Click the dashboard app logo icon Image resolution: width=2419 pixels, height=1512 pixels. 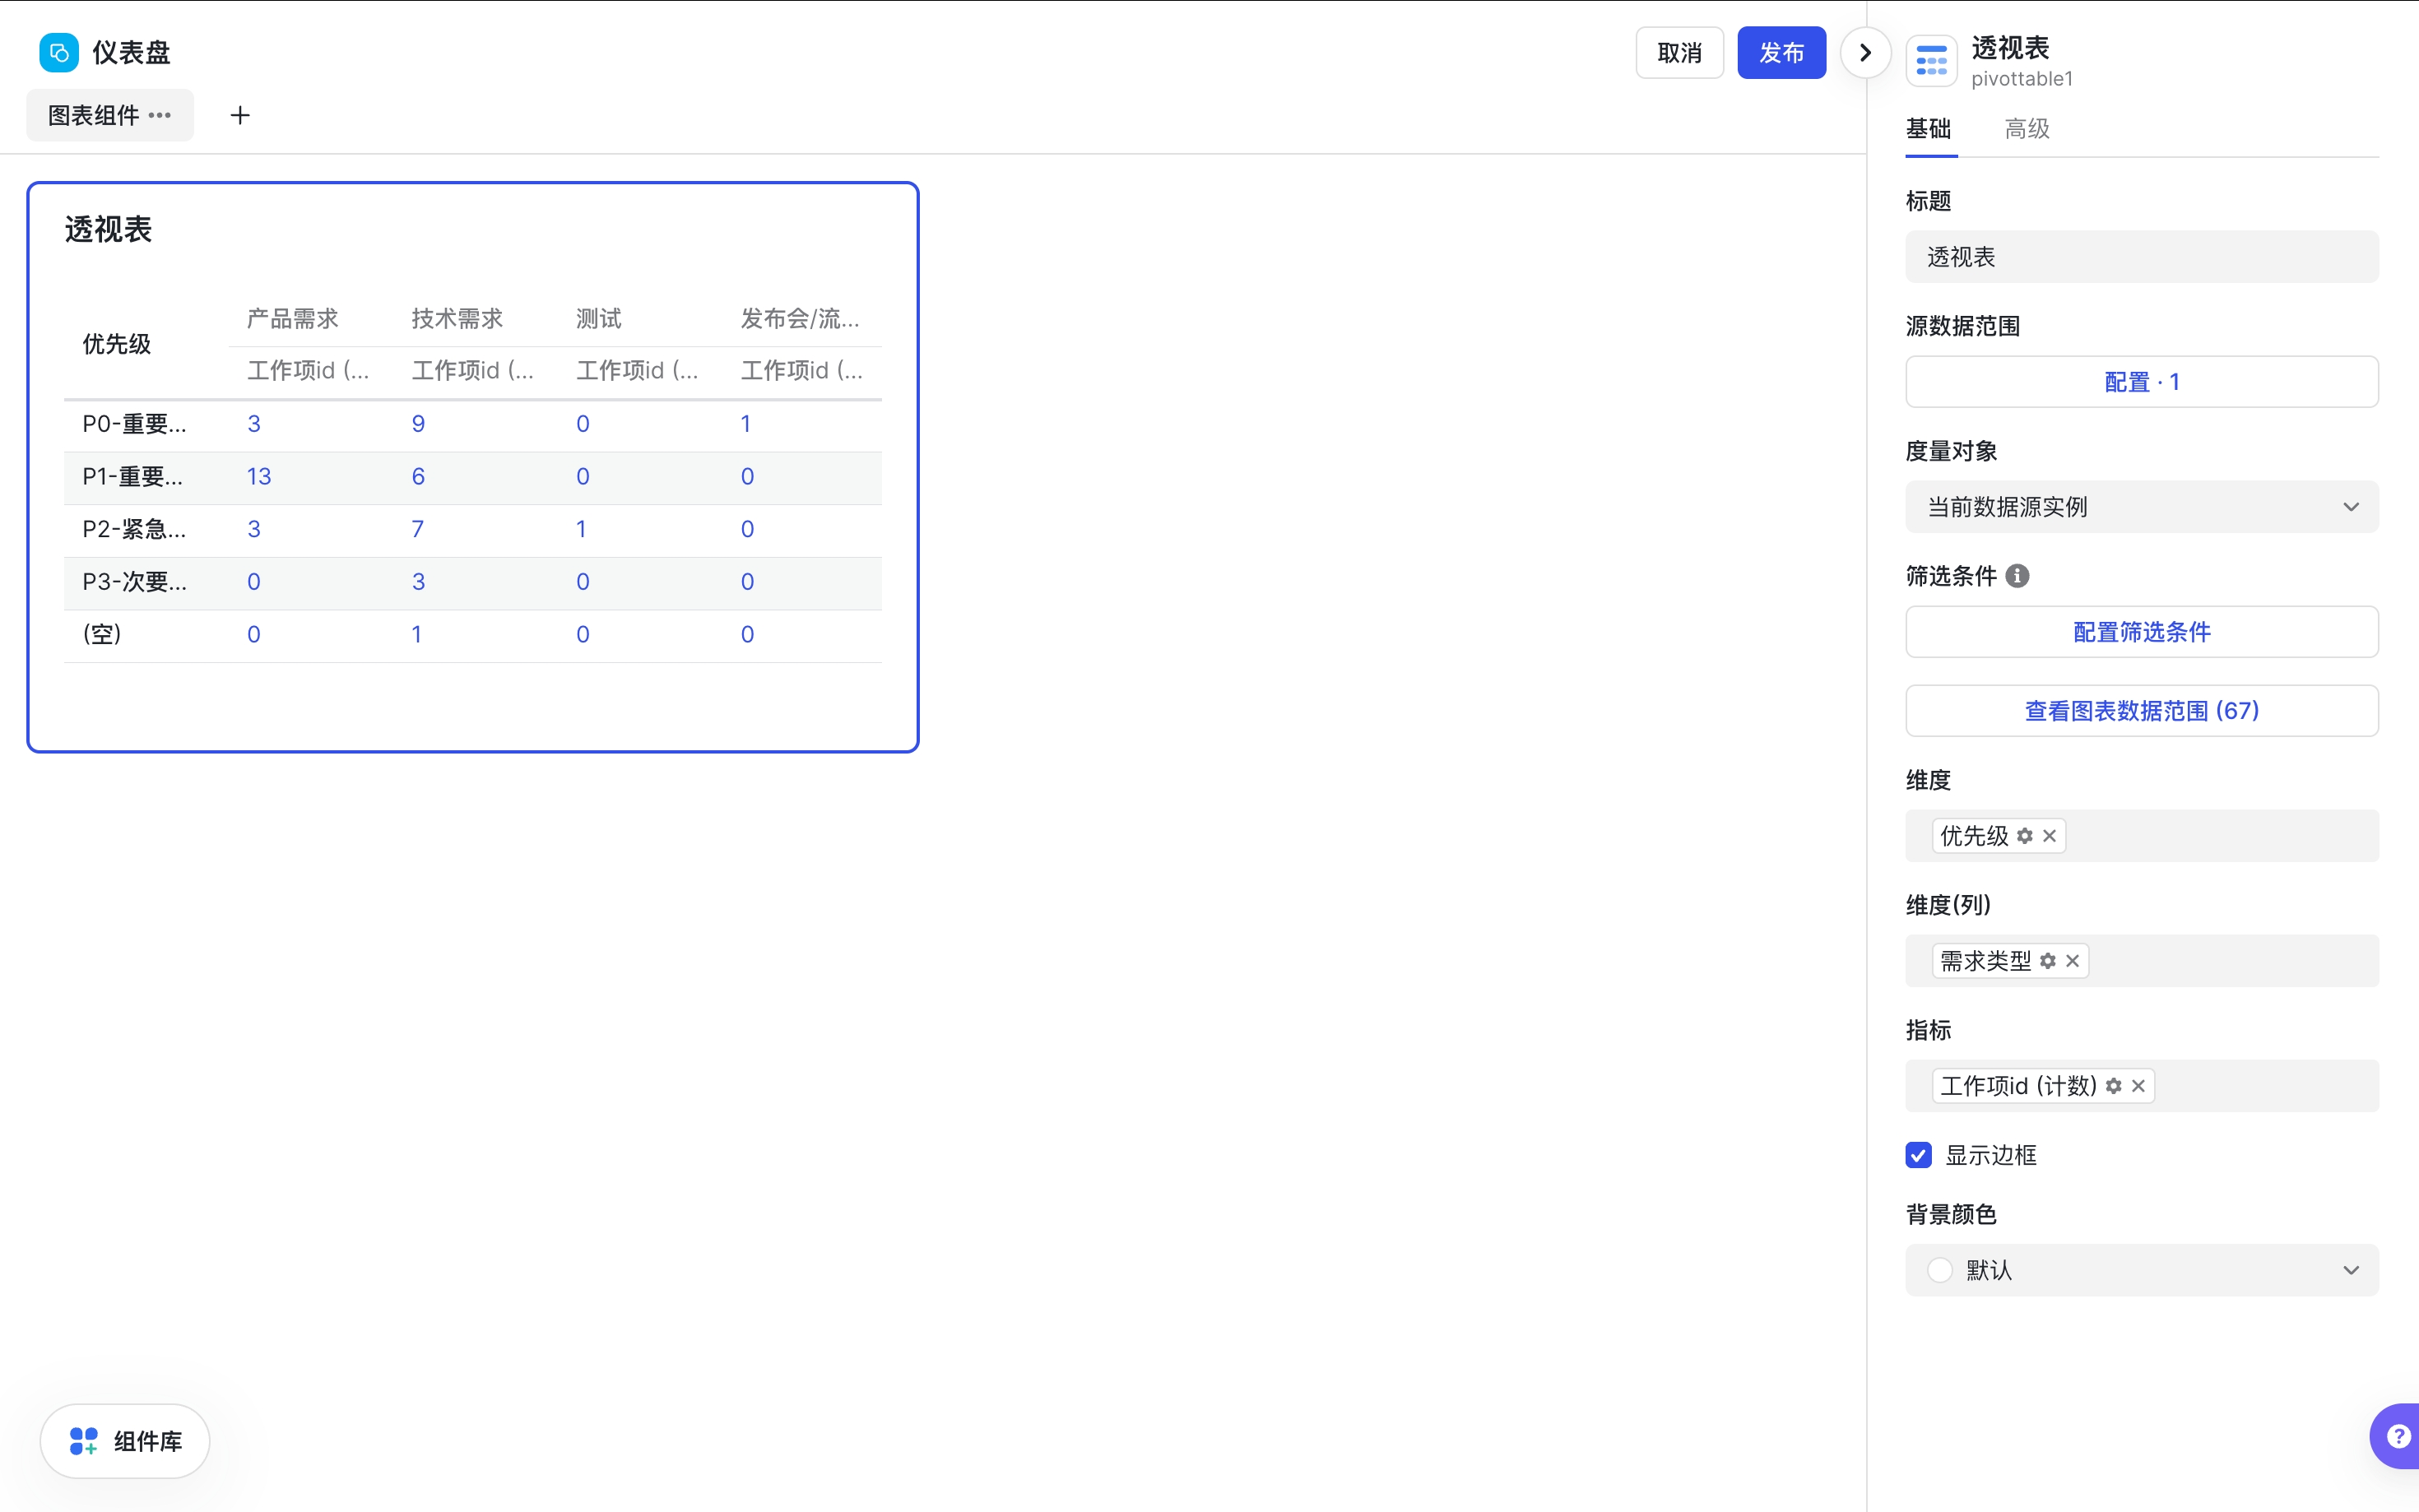click(x=59, y=52)
